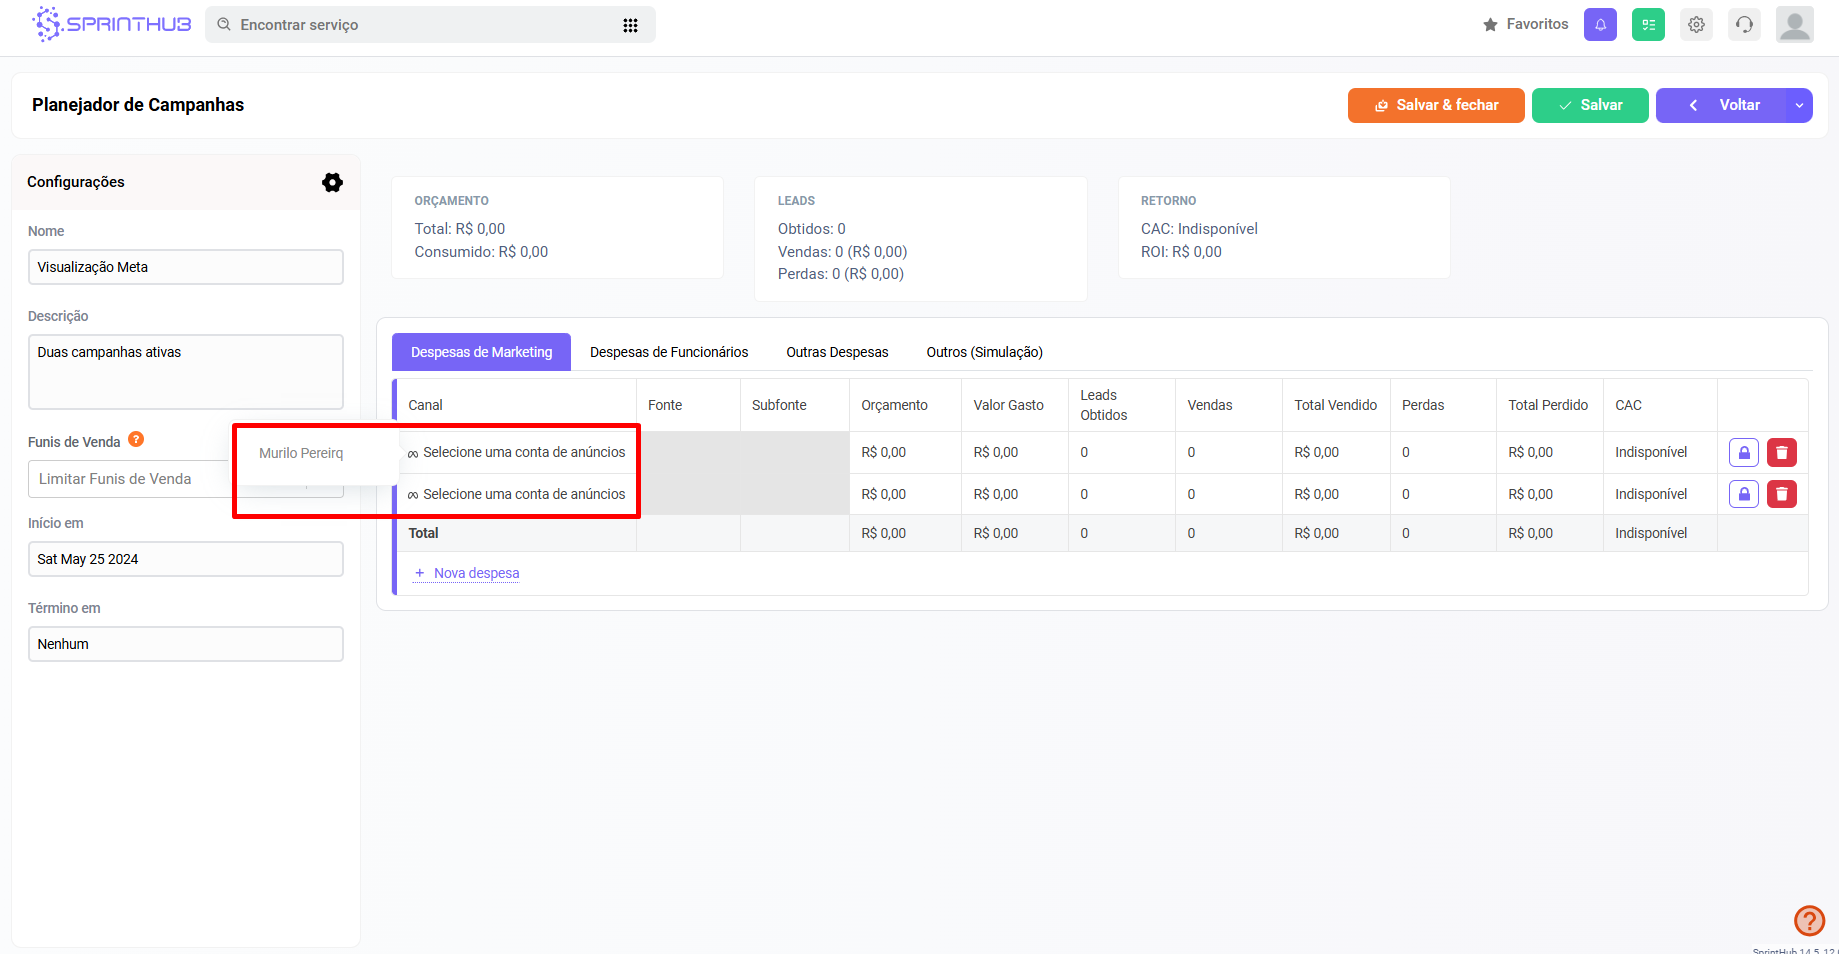Open the Limitar Funis de Venda dropdown
Viewport: 1839px width, 954px height.
coord(130,479)
